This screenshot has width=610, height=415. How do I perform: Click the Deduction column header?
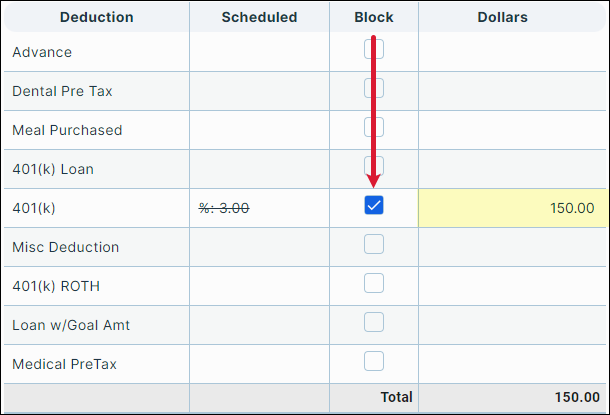pos(95,17)
